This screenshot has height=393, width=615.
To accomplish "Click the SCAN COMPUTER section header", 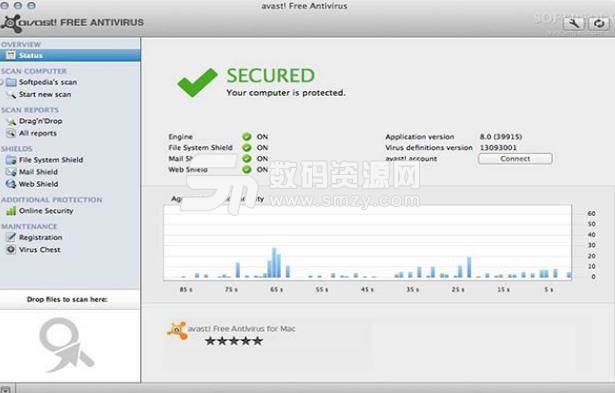I will (x=34, y=71).
